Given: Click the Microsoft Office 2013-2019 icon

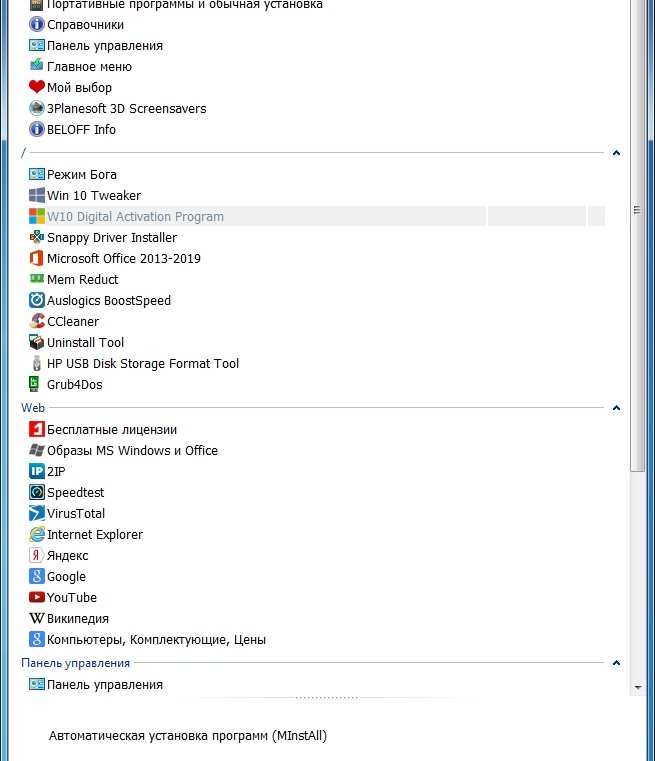Looking at the screenshot, I should click(36, 258).
